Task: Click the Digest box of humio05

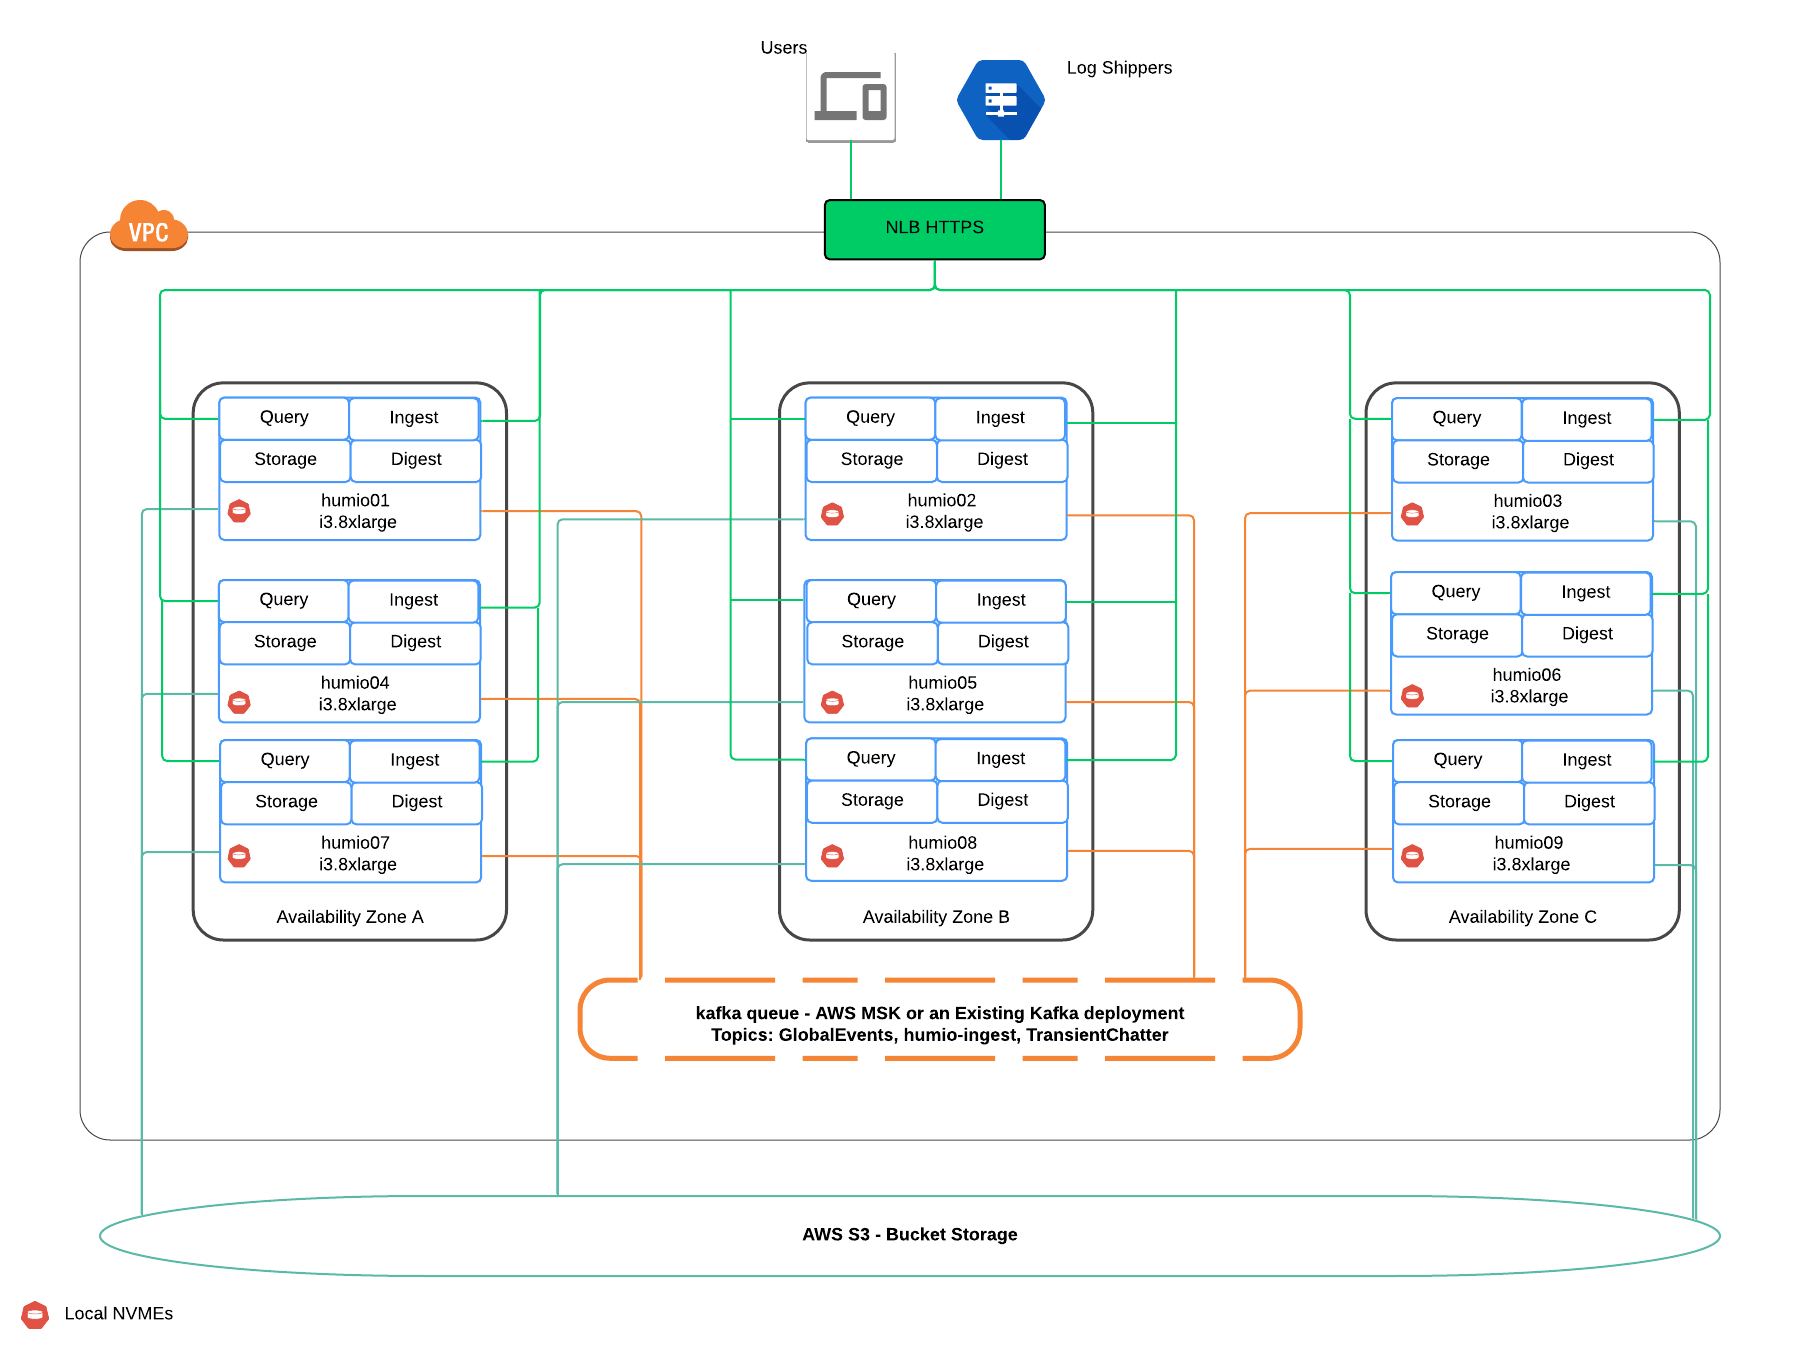Action: [x=1003, y=642]
